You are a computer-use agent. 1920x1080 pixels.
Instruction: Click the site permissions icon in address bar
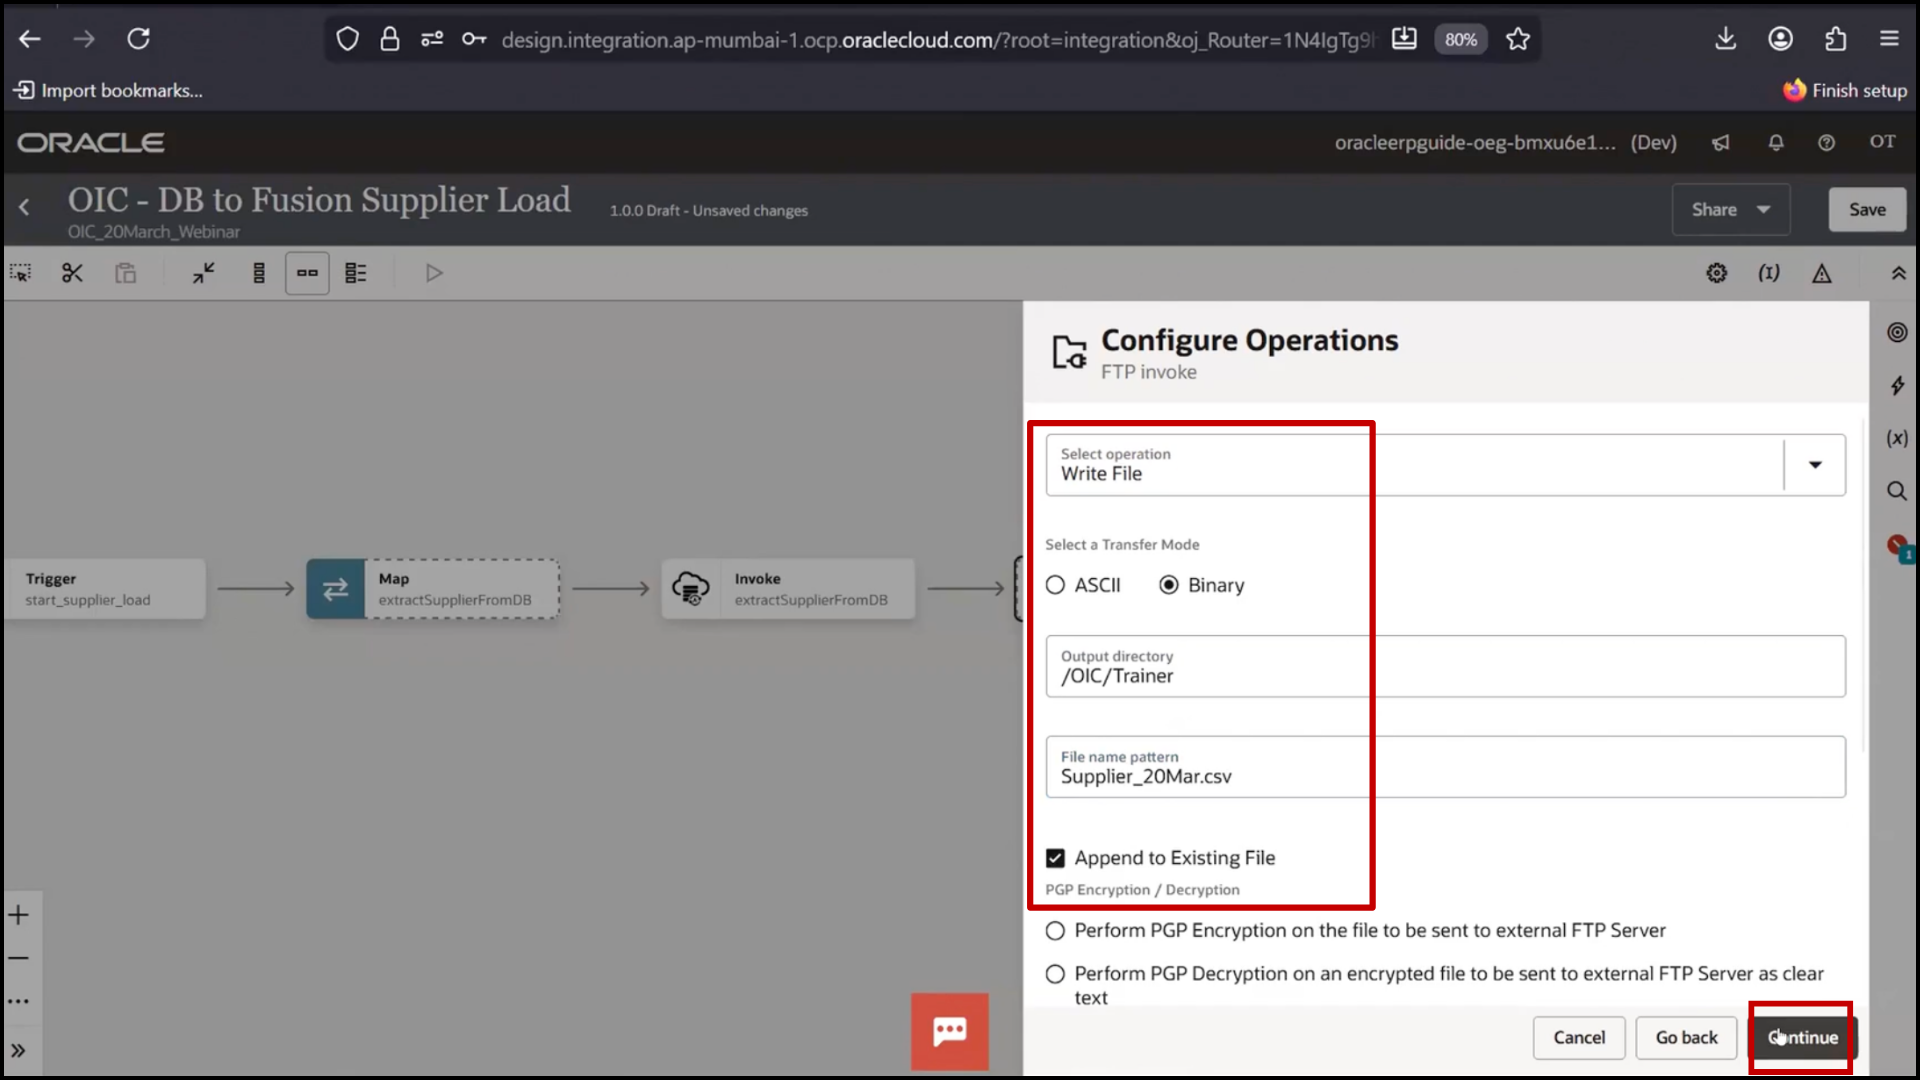432,39
